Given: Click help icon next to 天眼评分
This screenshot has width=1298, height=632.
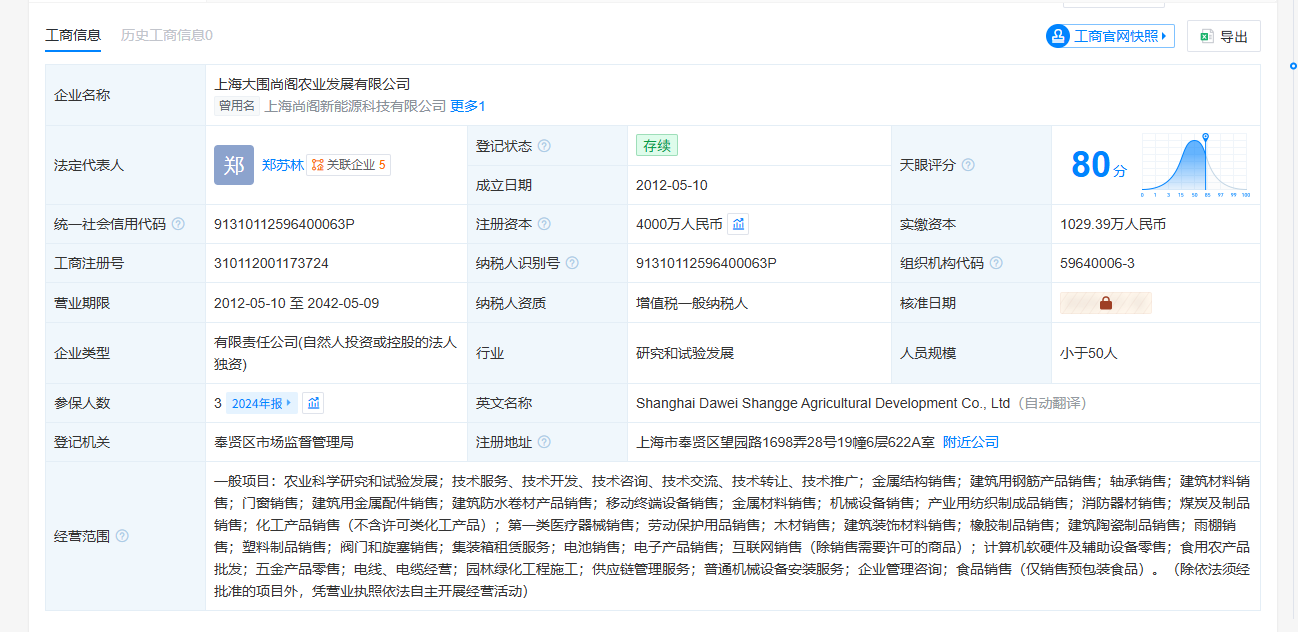Looking at the screenshot, I should [x=968, y=165].
